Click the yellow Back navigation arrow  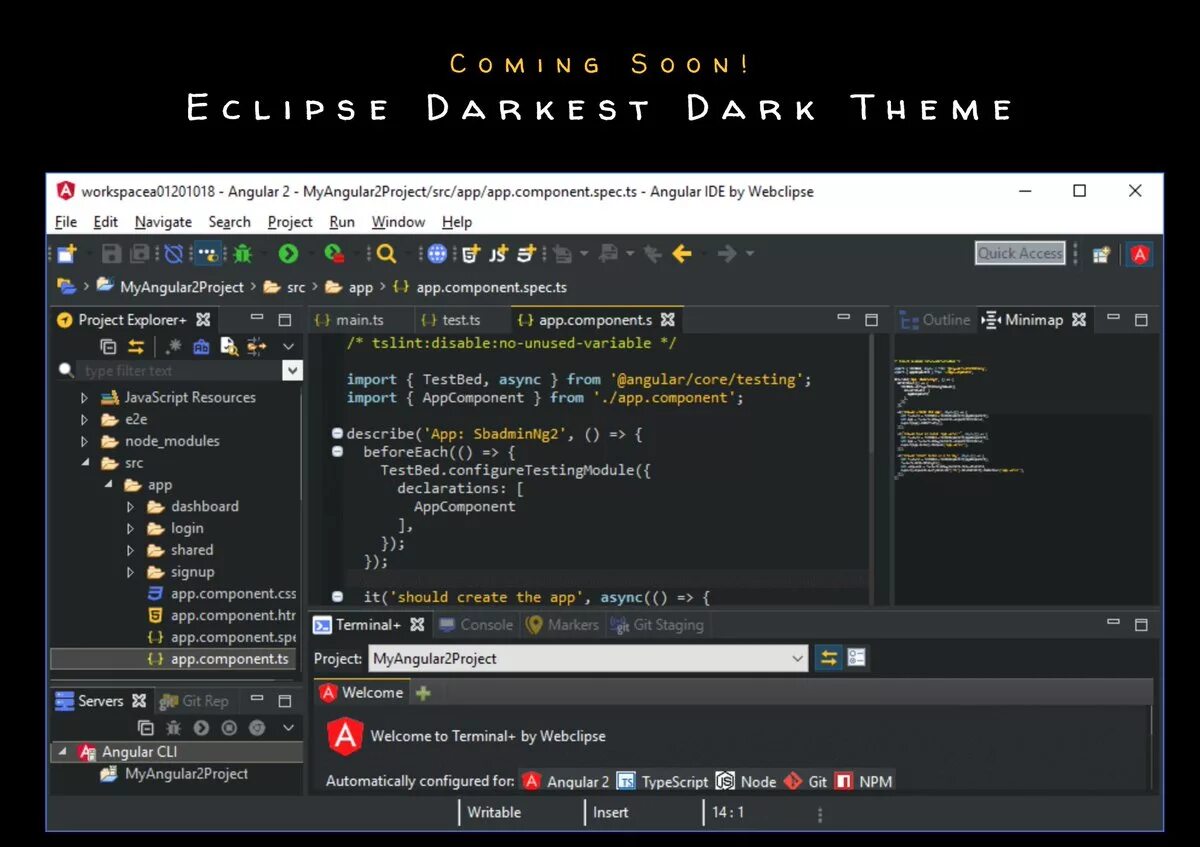[682, 254]
